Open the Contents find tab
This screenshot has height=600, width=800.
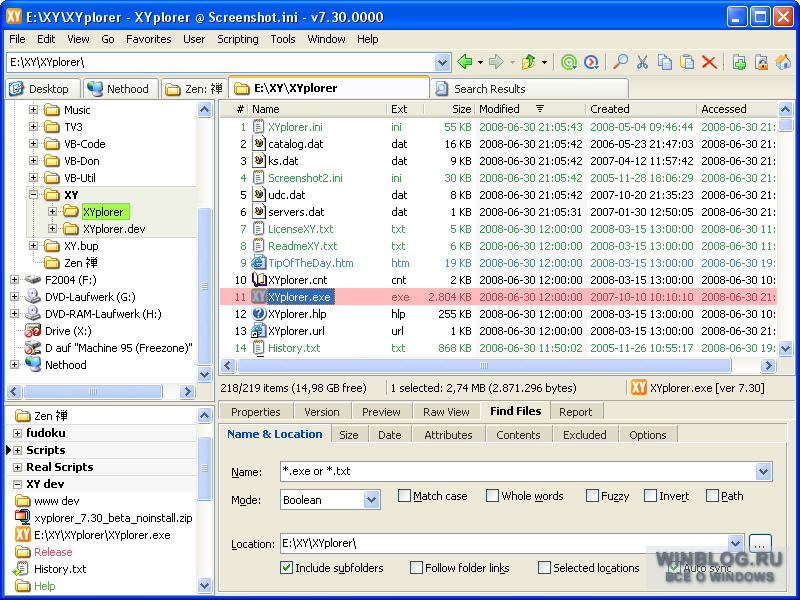coord(518,435)
